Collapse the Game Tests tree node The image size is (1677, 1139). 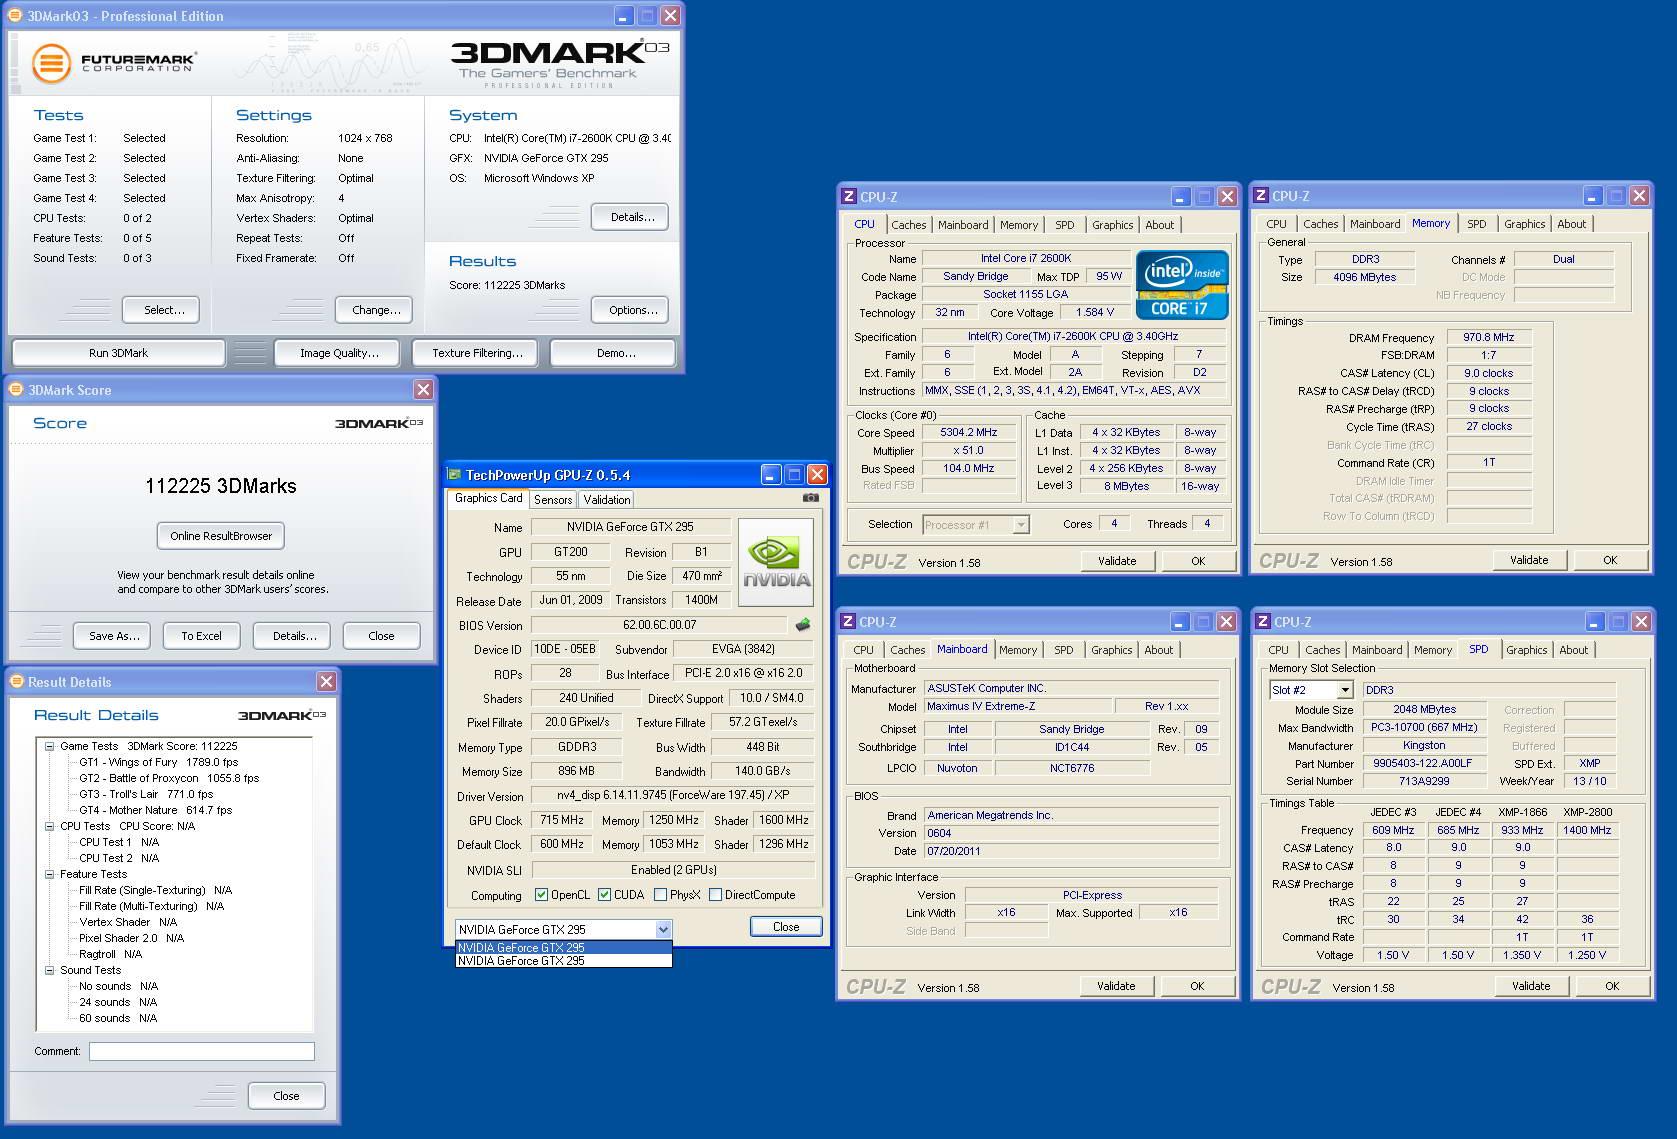click(x=49, y=746)
